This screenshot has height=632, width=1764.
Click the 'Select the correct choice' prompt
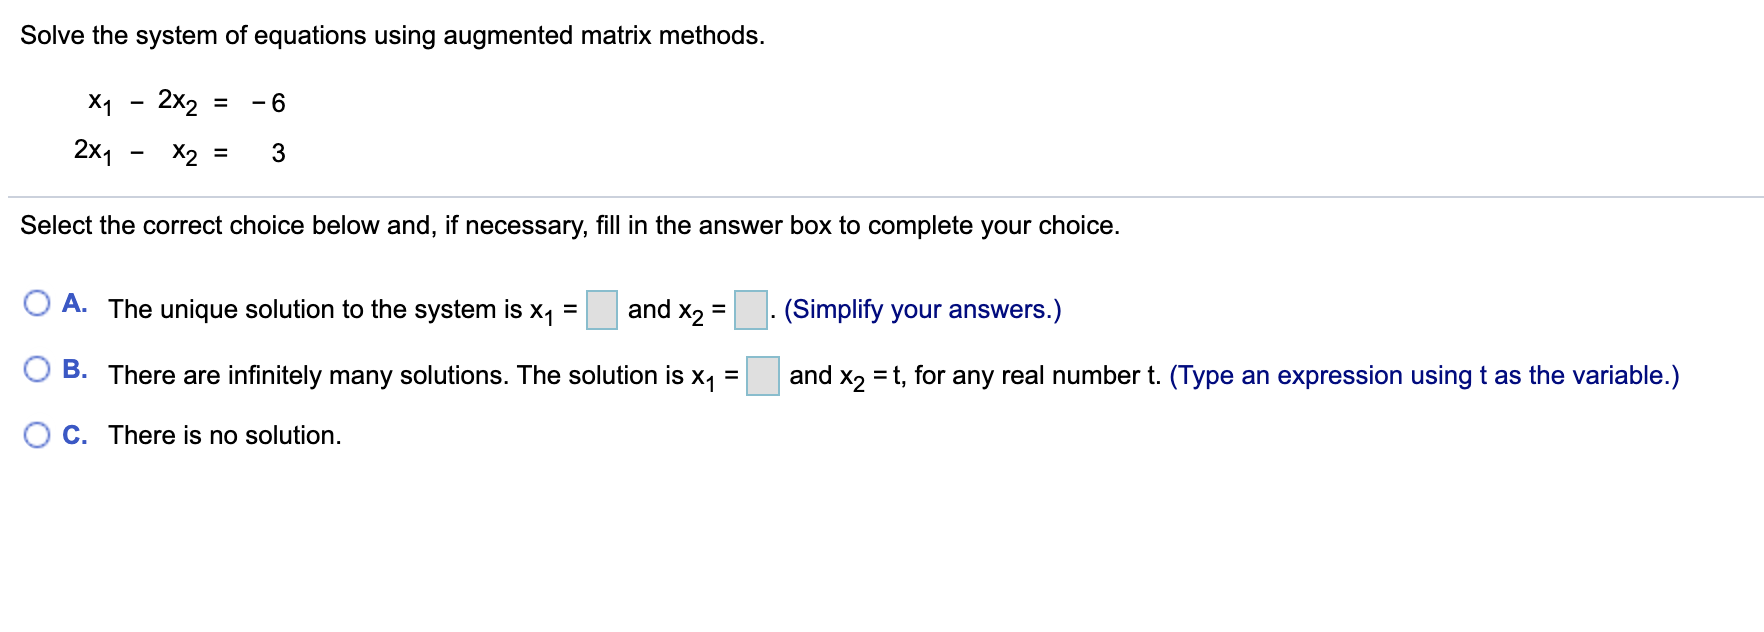click(x=570, y=225)
